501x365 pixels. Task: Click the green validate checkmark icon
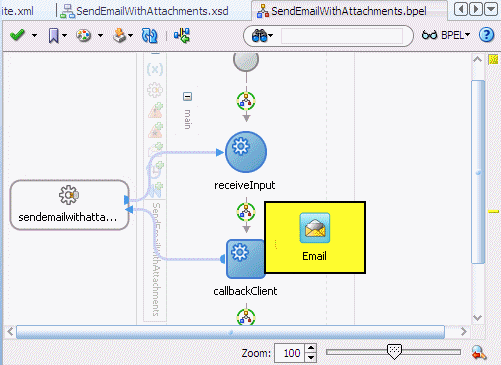click(x=17, y=35)
